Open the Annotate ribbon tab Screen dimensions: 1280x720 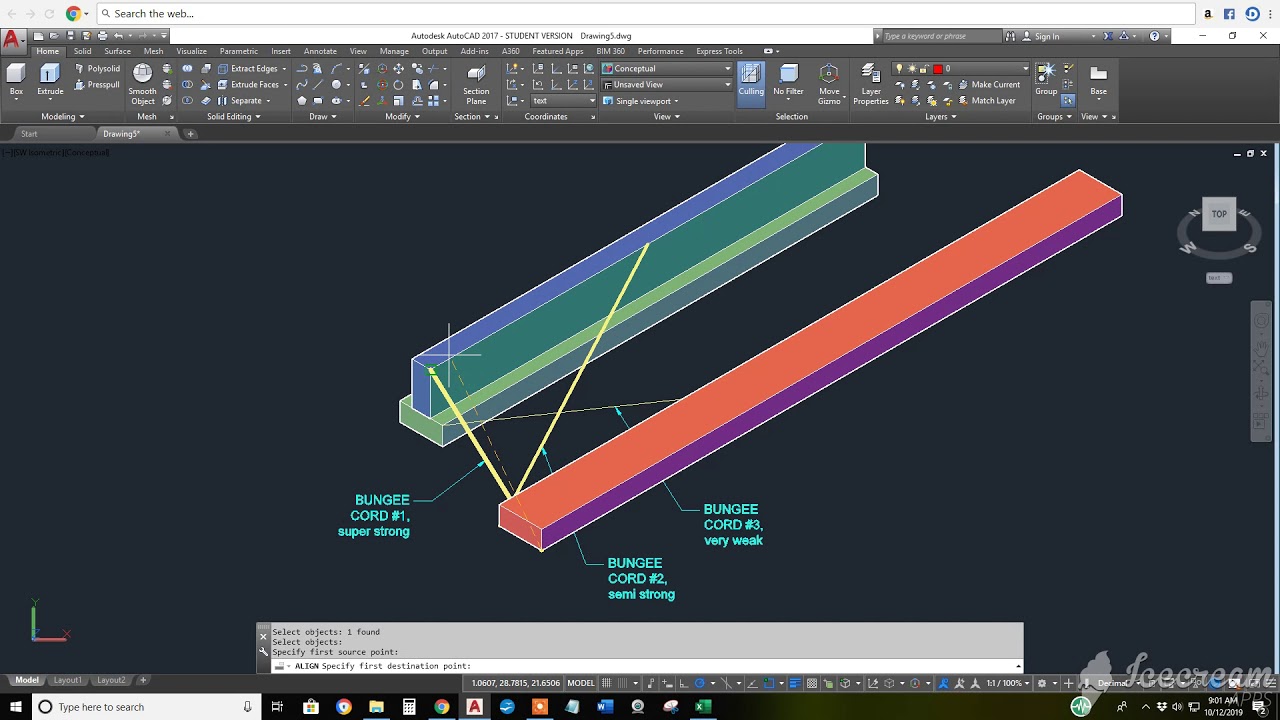(320, 51)
